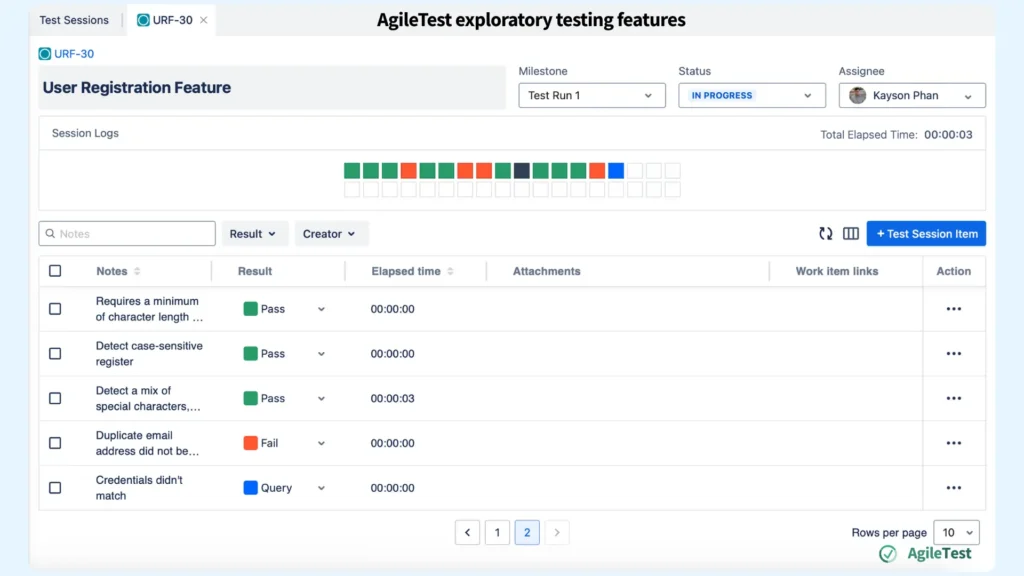This screenshot has height=576, width=1024.
Task: Click Kayson Phan avatar in Assignee
Action: [x=857, y=95]
